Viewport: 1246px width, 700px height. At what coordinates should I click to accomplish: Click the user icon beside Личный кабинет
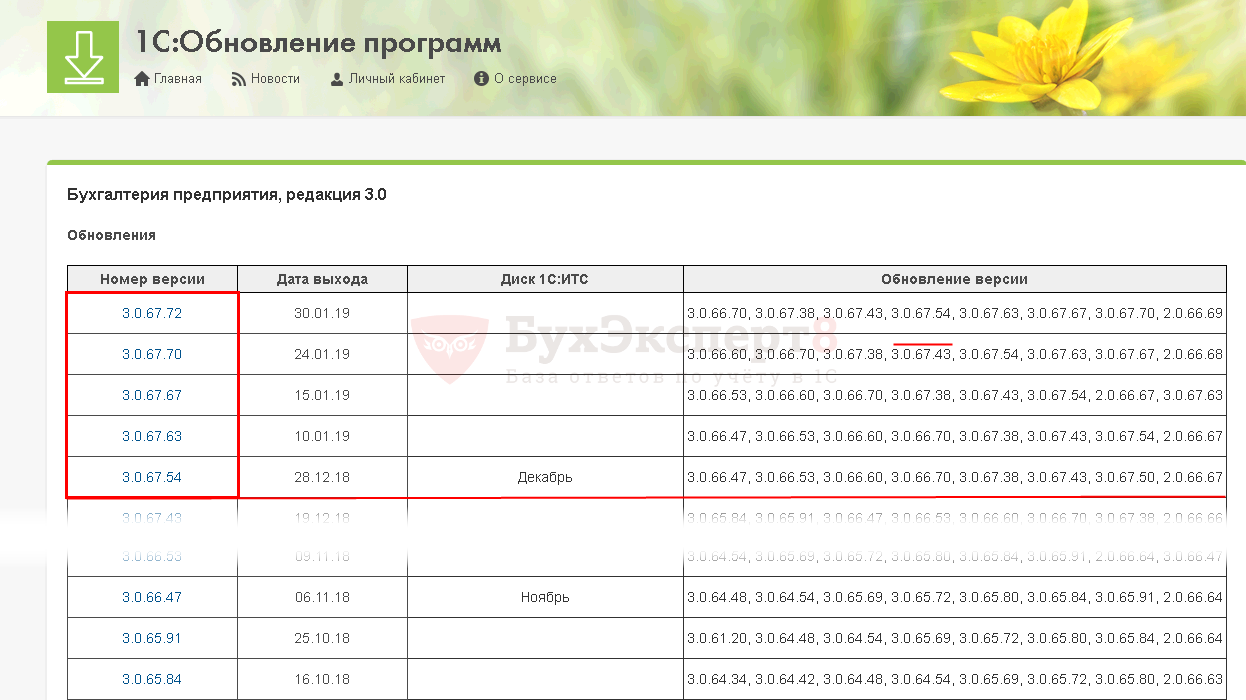(x=337, y=79)
